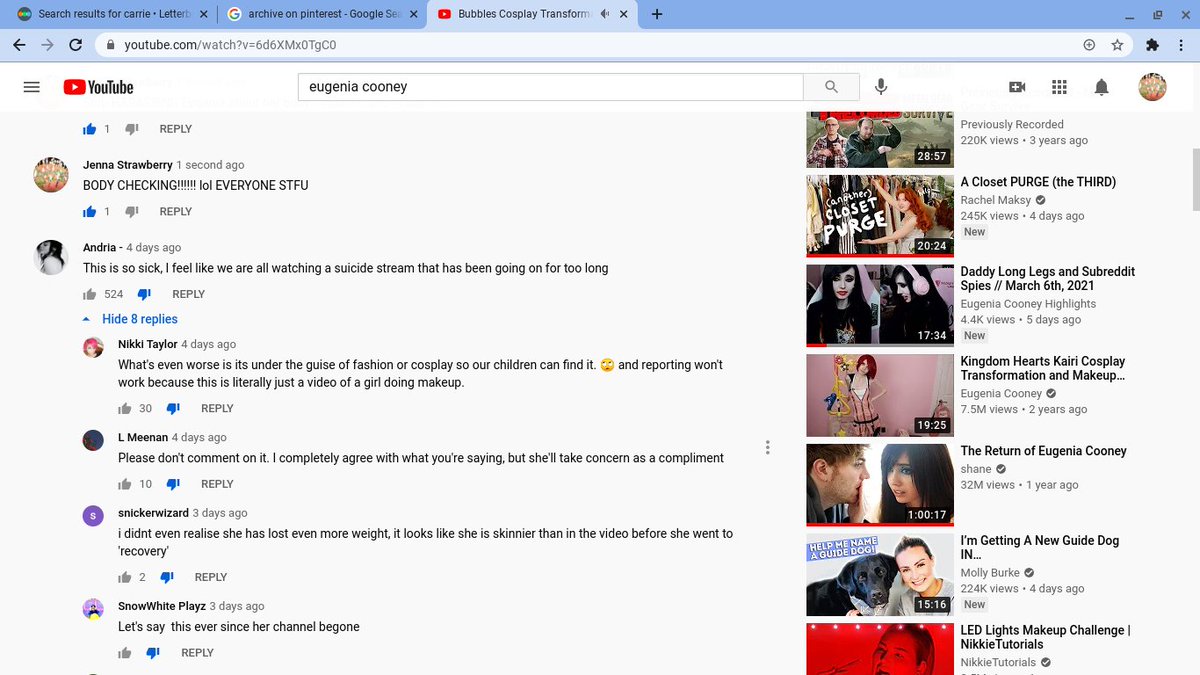
Task: Like L Meenan's reply
Action: pyautogui.click(x=125, y=484)
